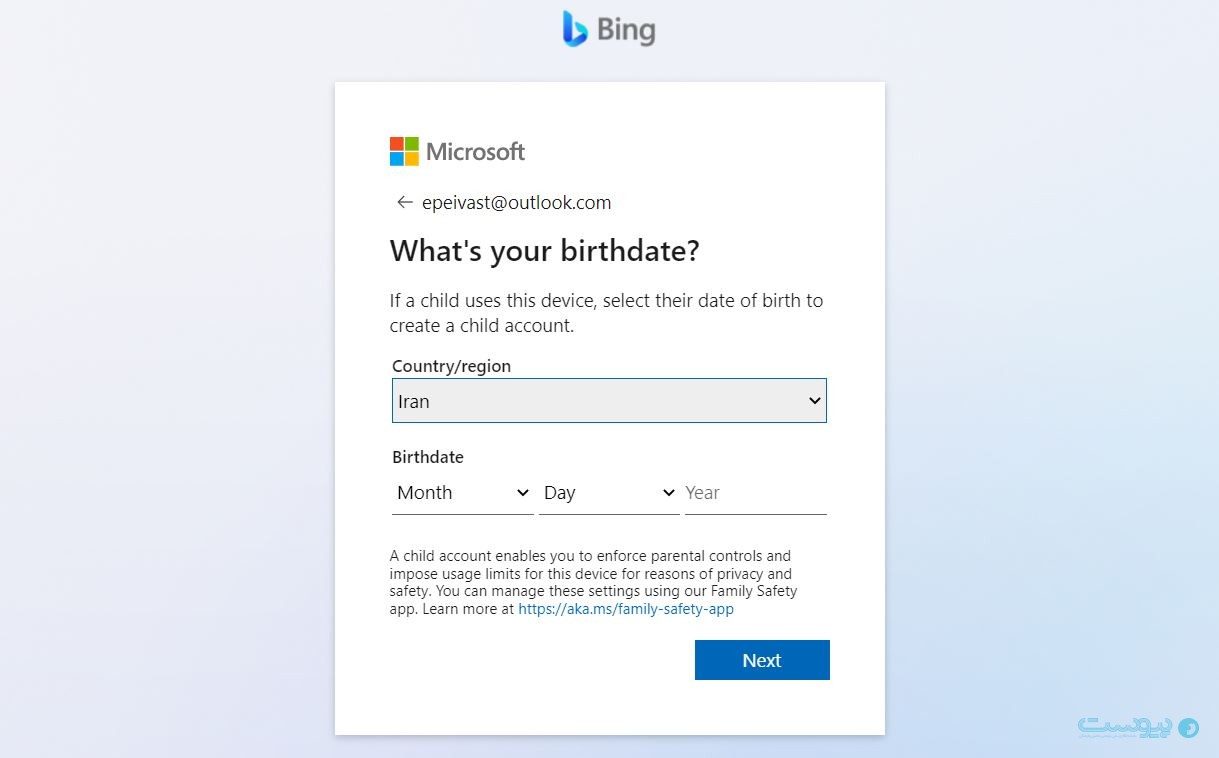Open the Day dropdown
This screenshot has width=1219, height=758.
coord(609,493)
